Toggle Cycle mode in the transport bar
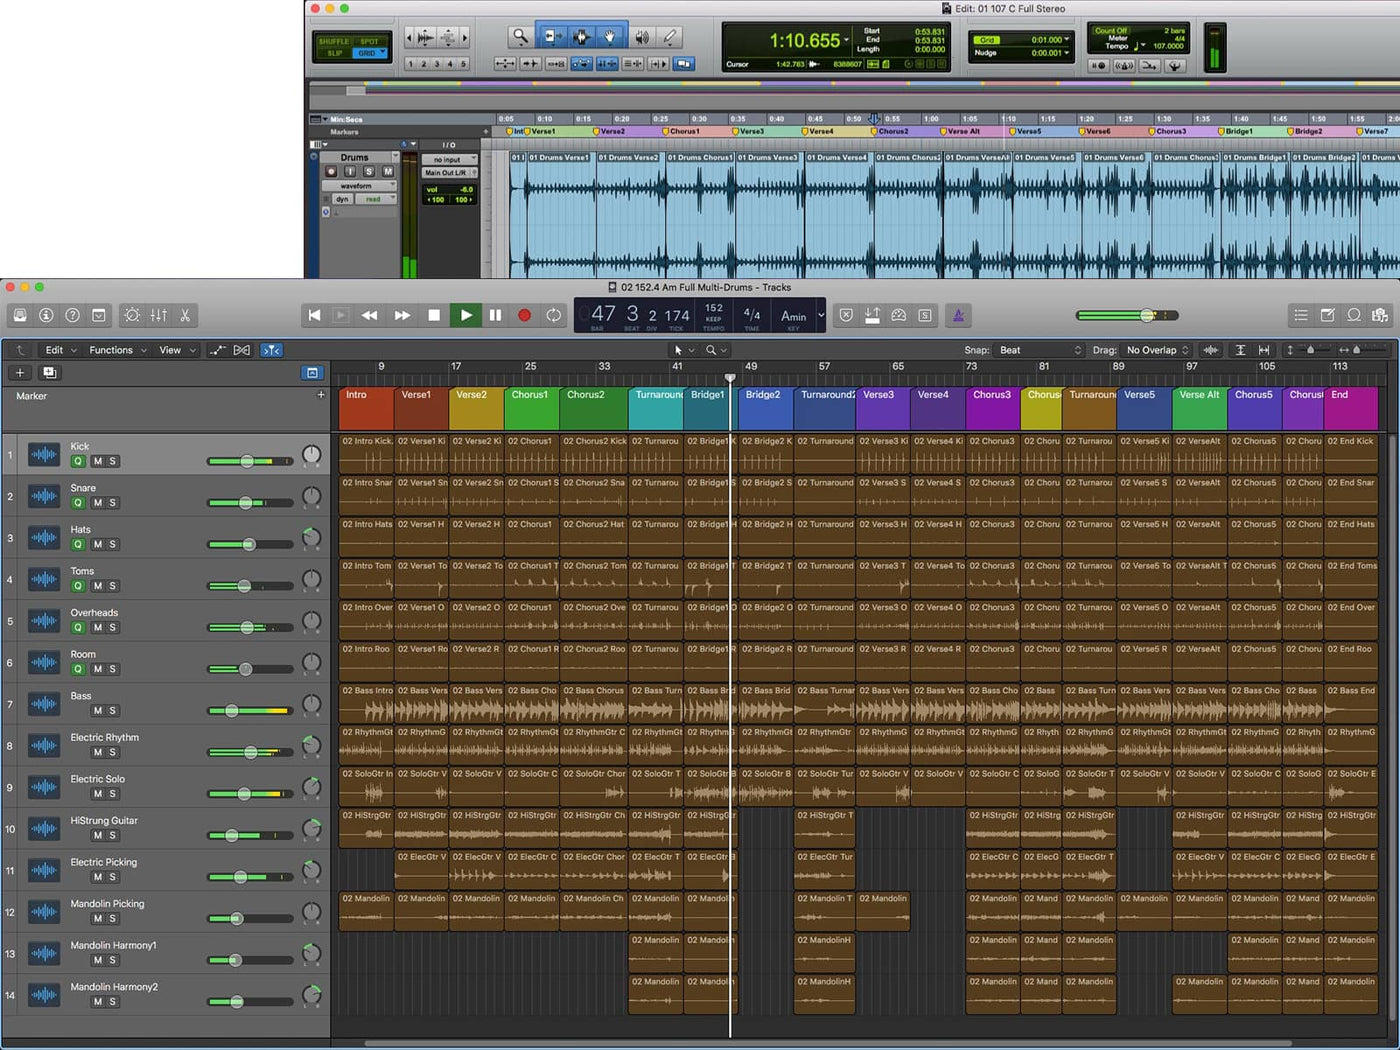The image size is (1400, 1050). [553, 315]
